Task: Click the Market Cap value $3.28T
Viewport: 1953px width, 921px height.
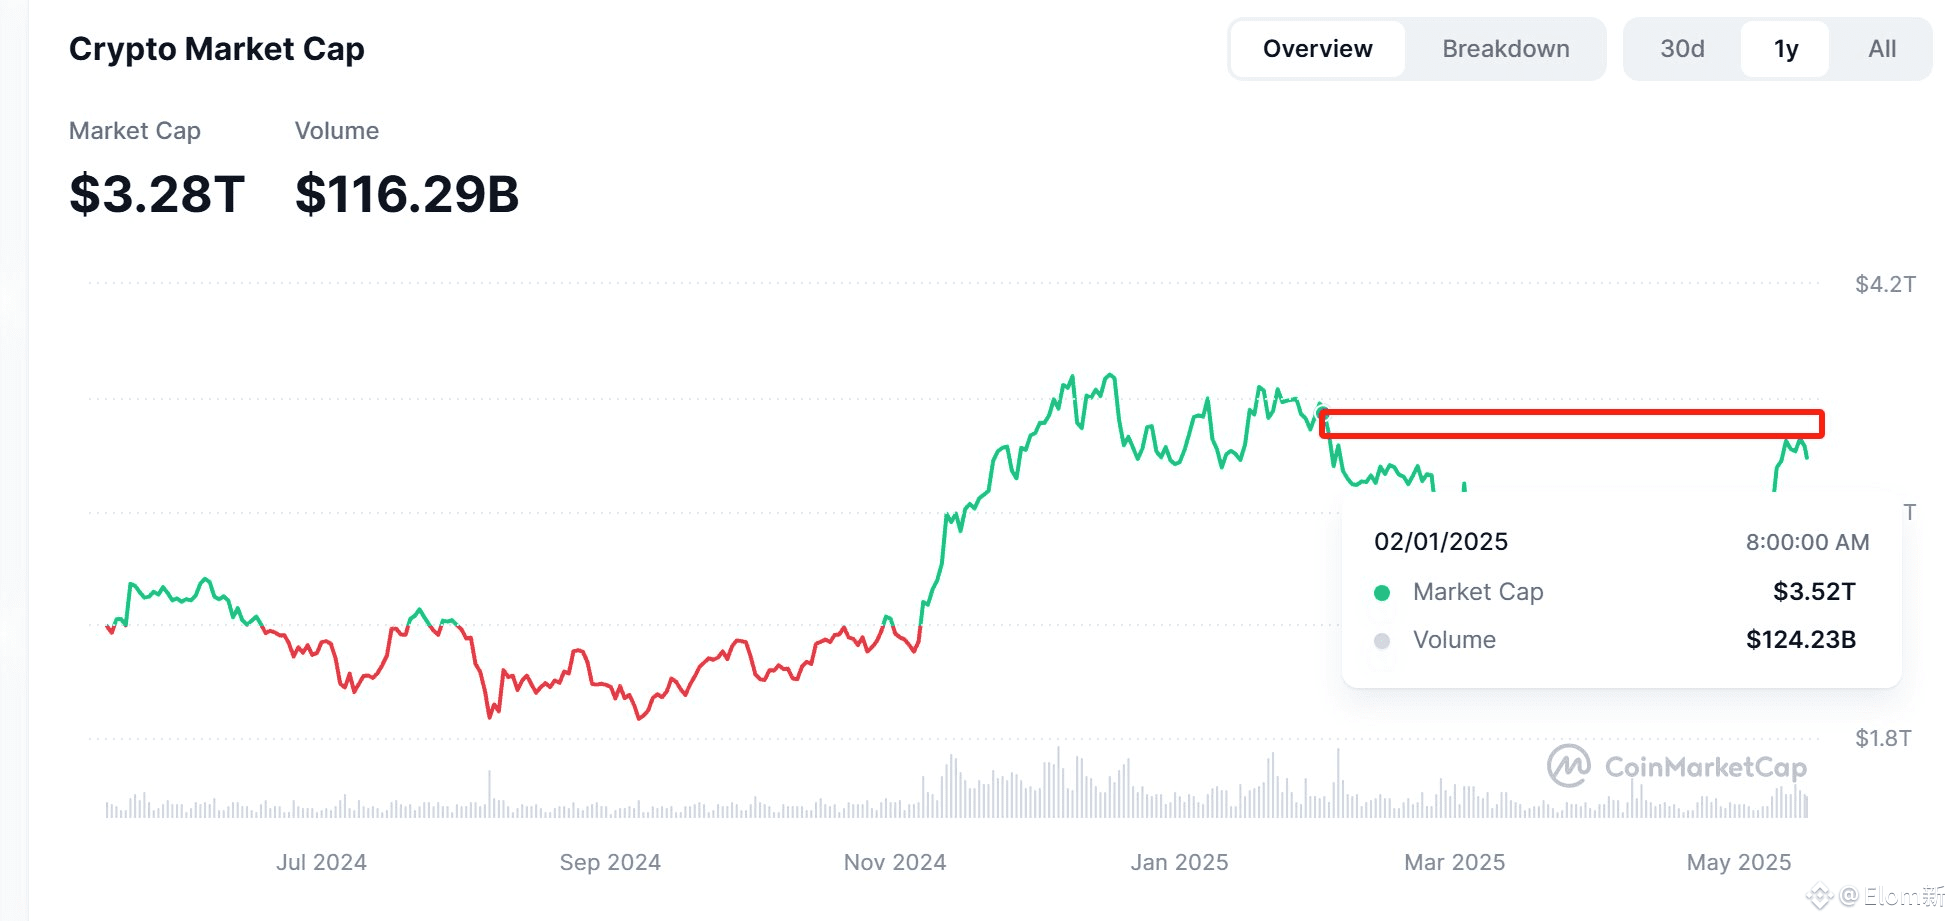Action: [154, 195]
